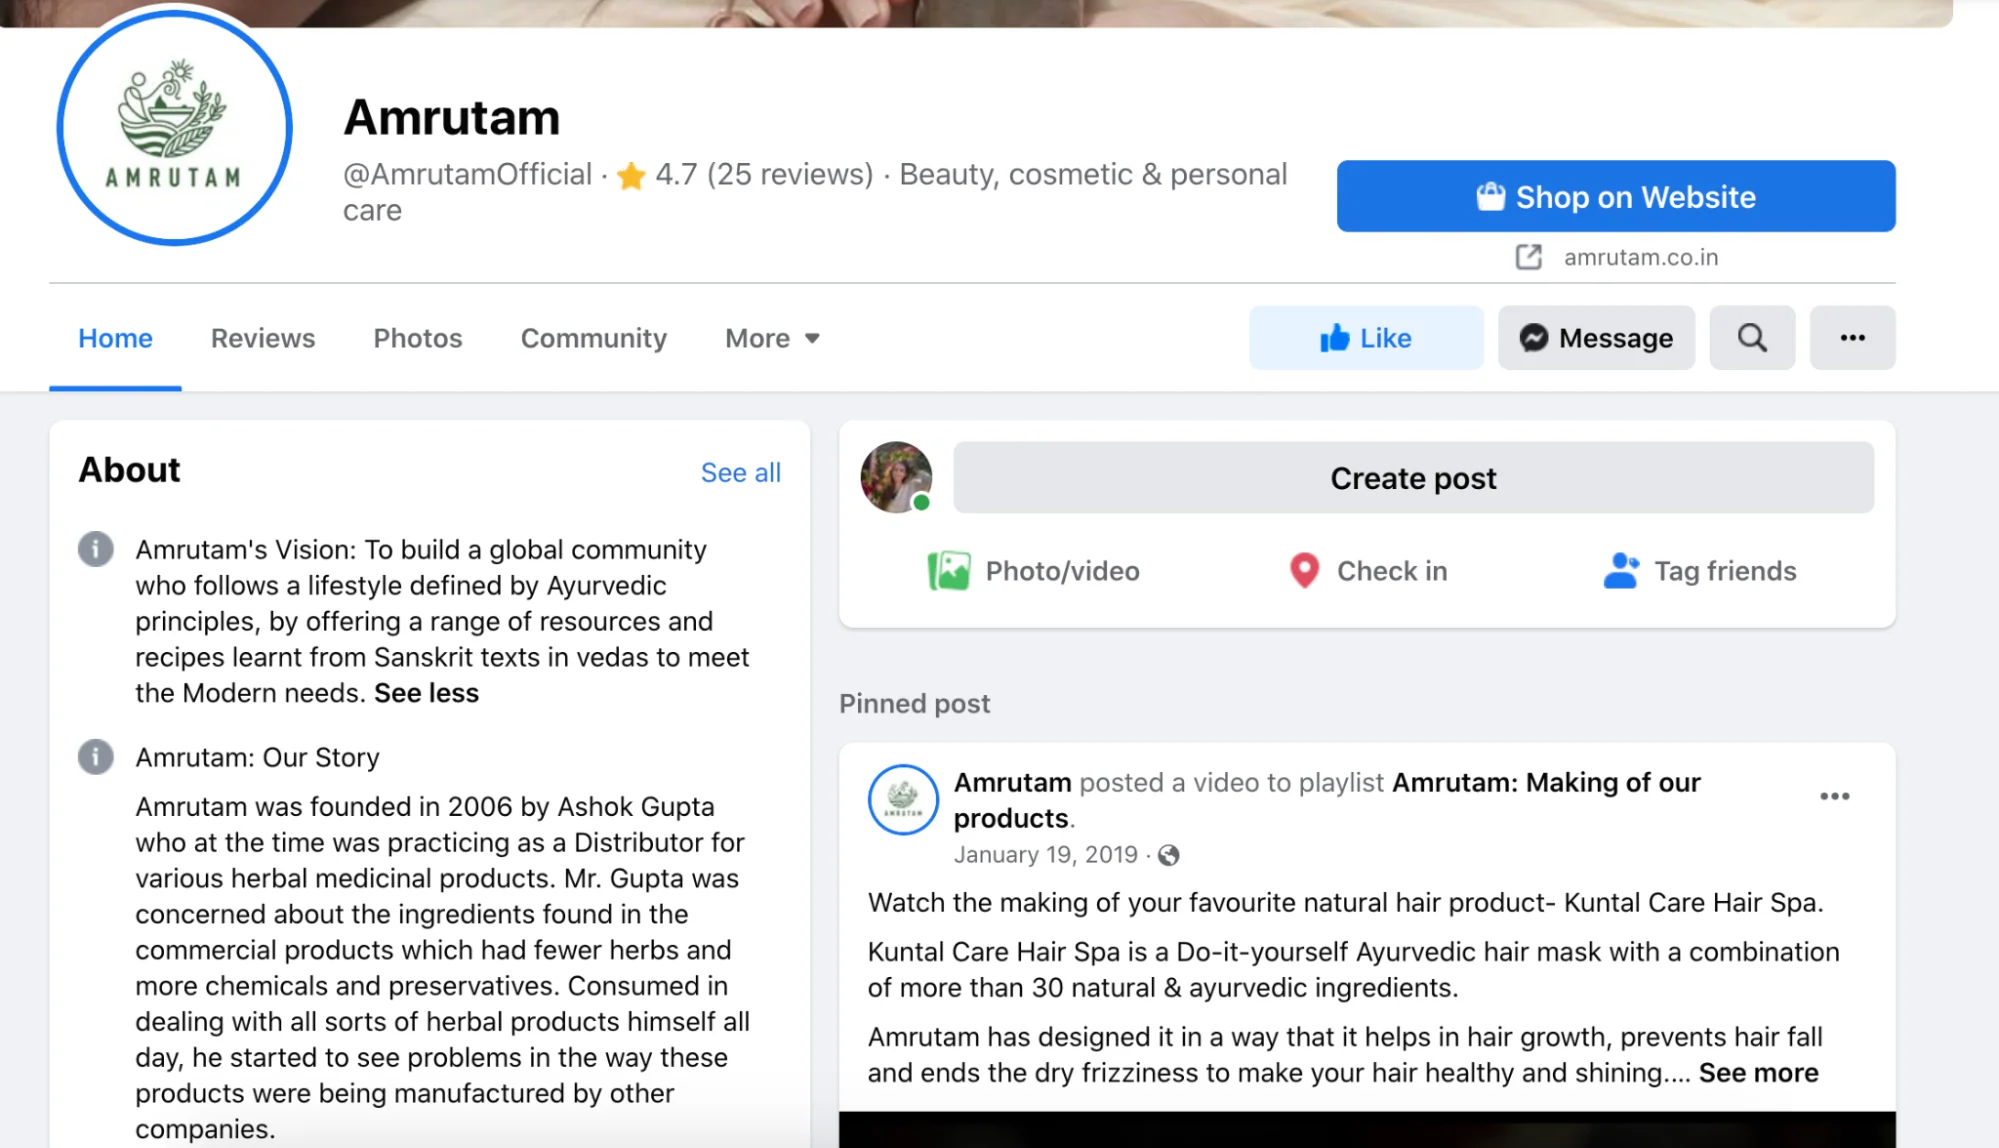Image resolution: width=1999 pixels, height=1148 pixels.
Task: Toggle Like for the Amrutam page
Action: point(1365,337)
